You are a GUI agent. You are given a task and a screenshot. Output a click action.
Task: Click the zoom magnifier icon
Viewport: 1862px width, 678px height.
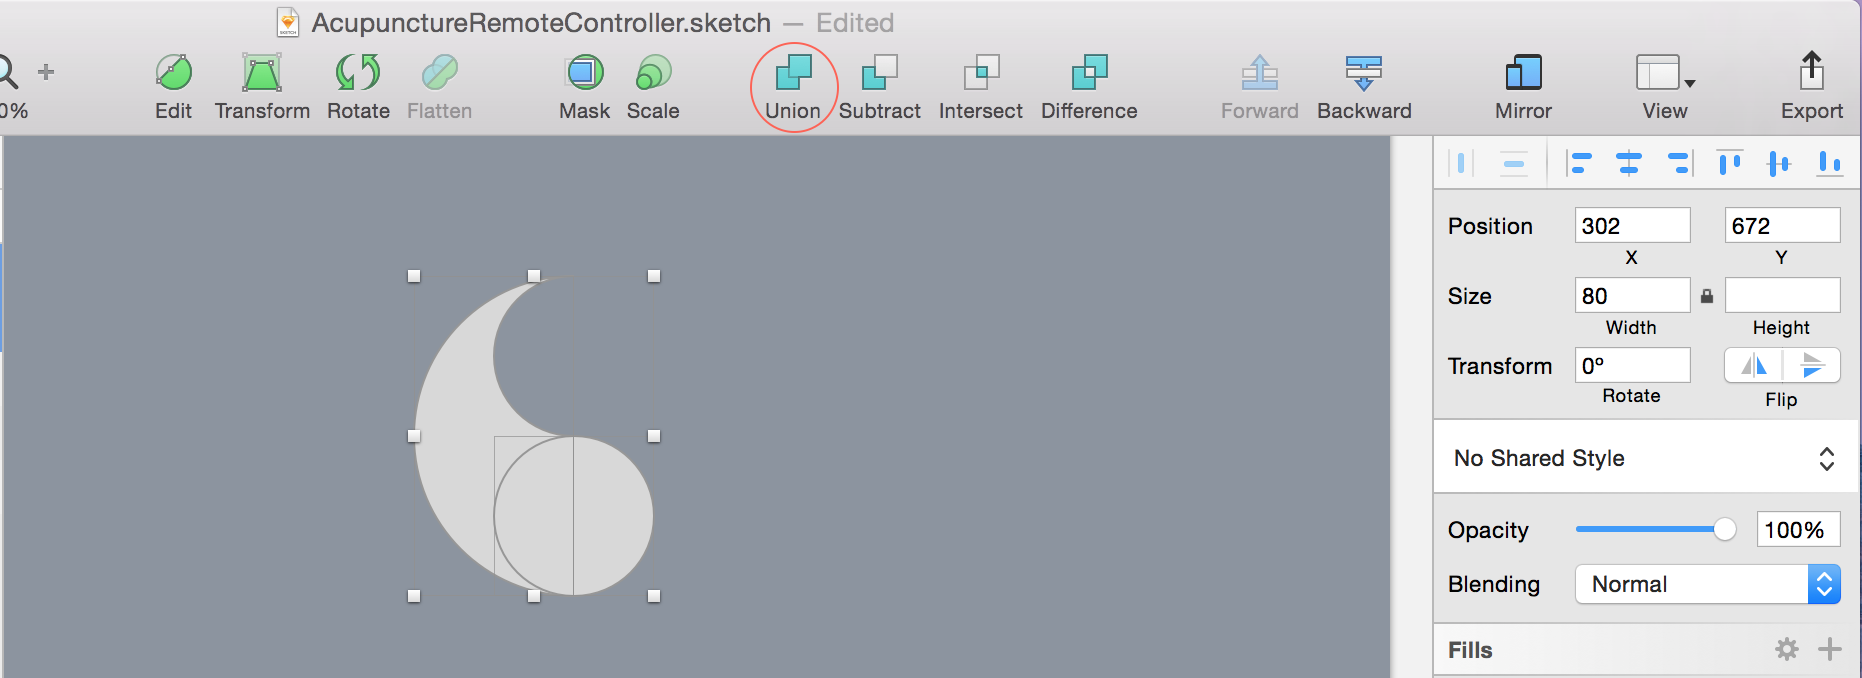[7, 72]
